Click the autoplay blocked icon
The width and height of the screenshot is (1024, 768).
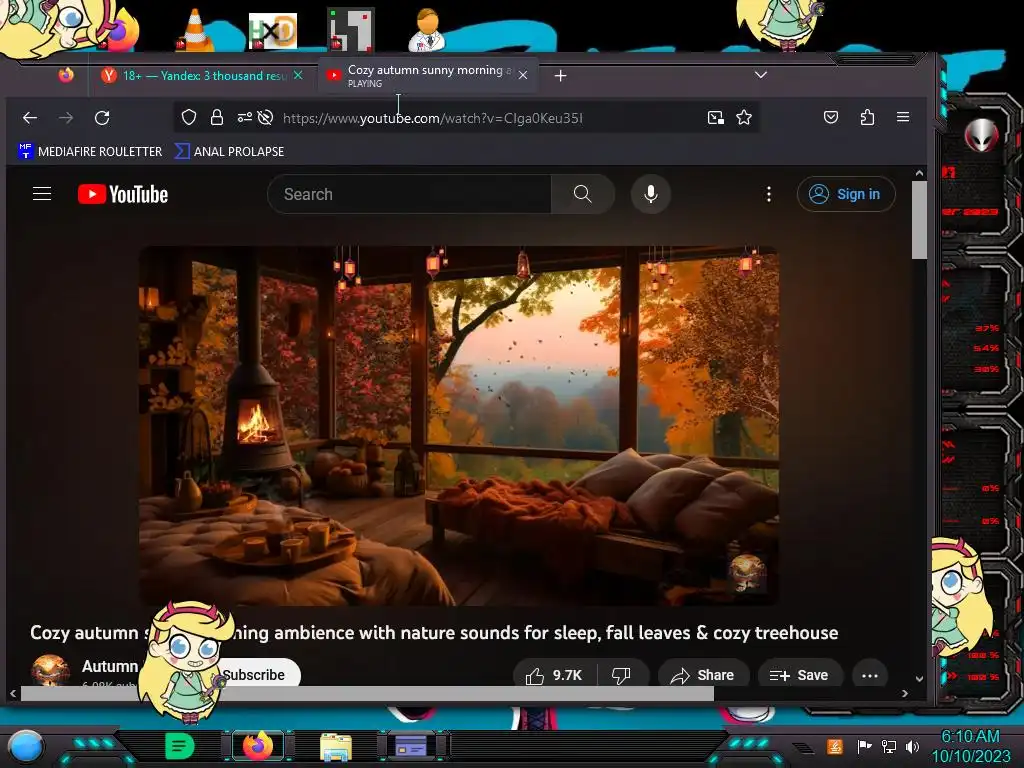click(x=265, y=118)
